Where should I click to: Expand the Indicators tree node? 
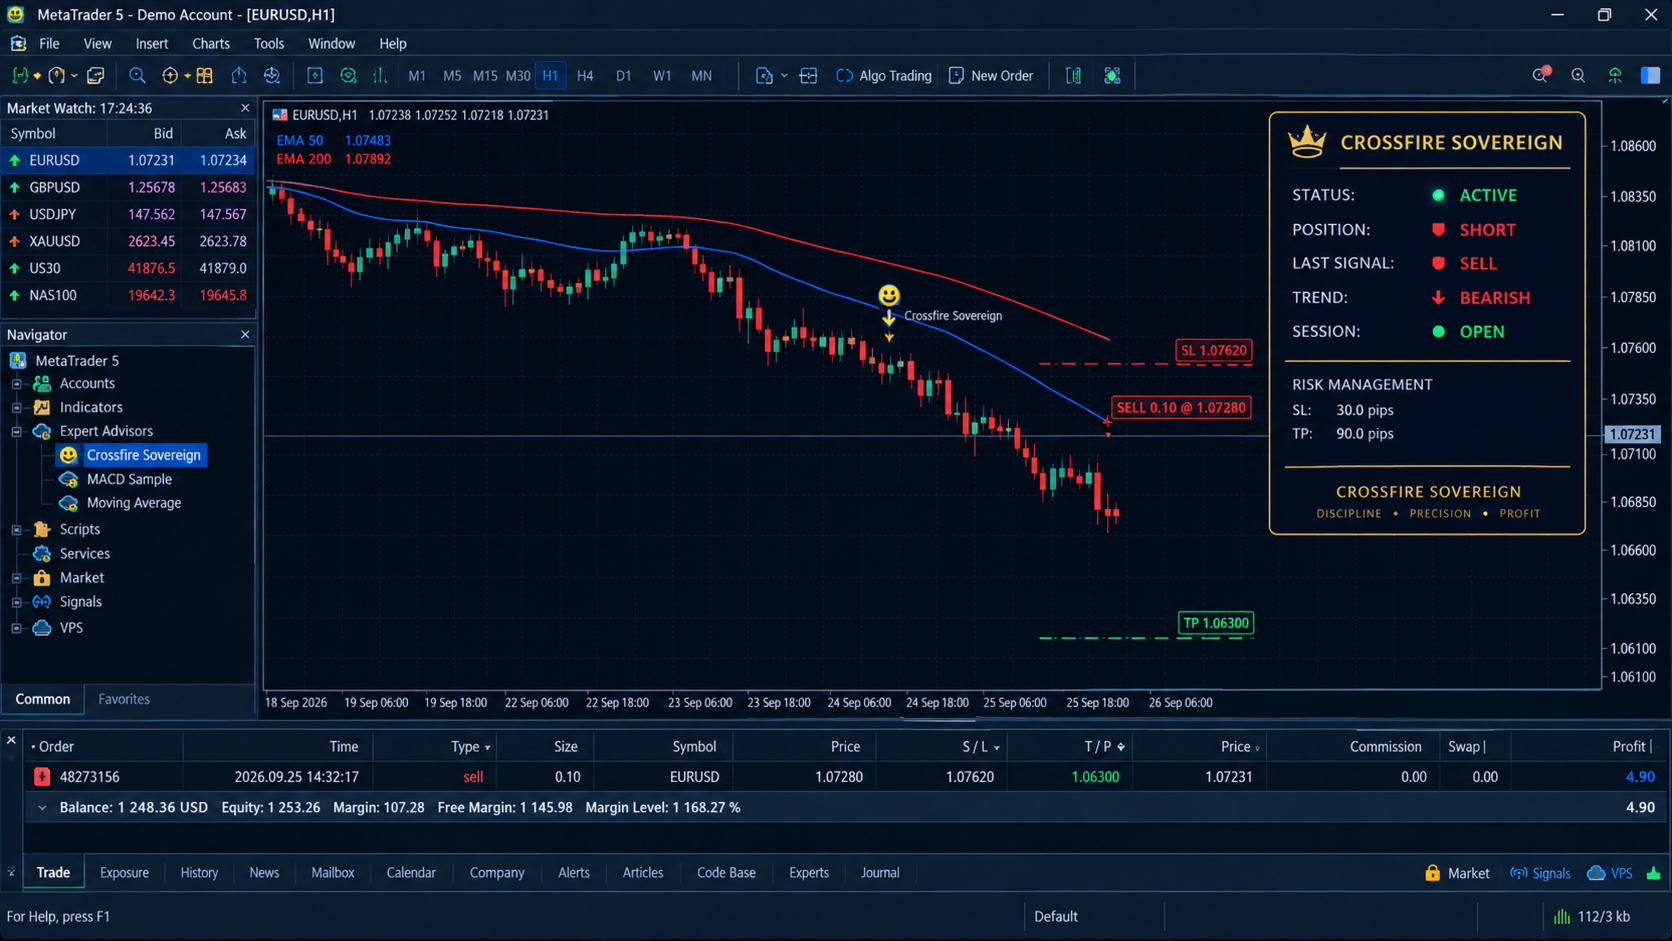click(16, 408)
